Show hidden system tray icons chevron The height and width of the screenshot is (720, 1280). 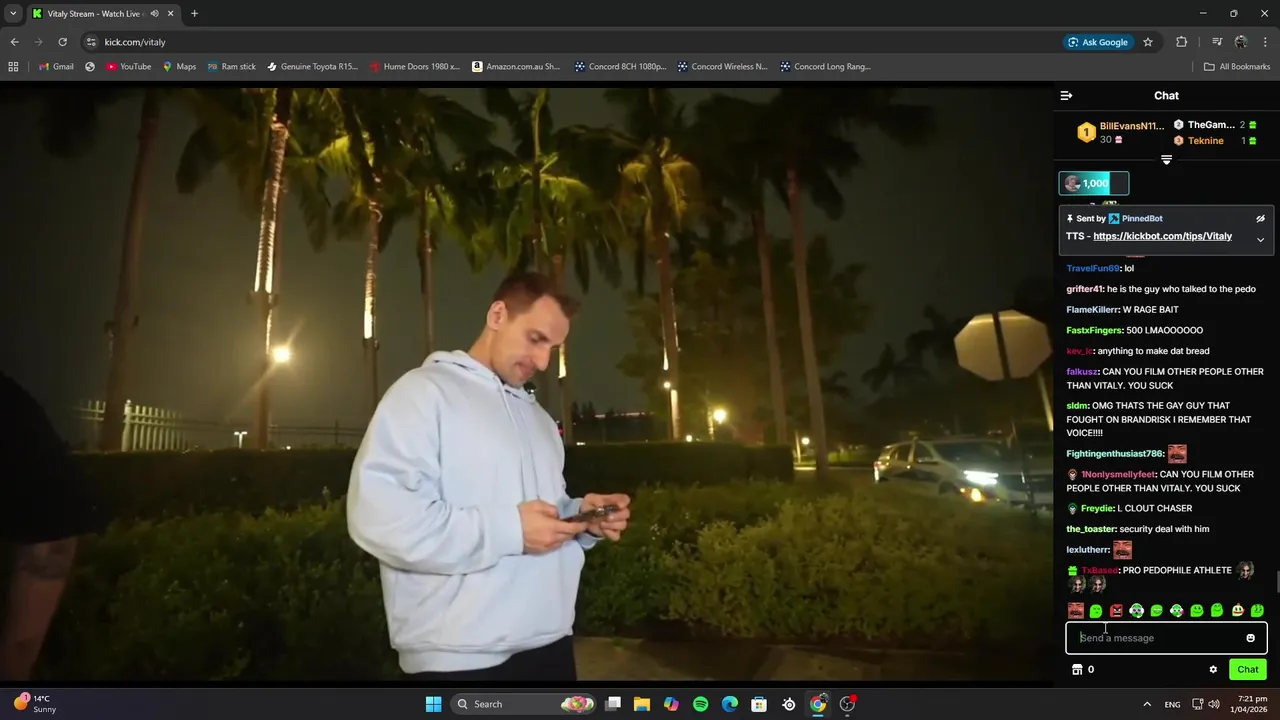pyautogui.click(x=1146, y=704)
